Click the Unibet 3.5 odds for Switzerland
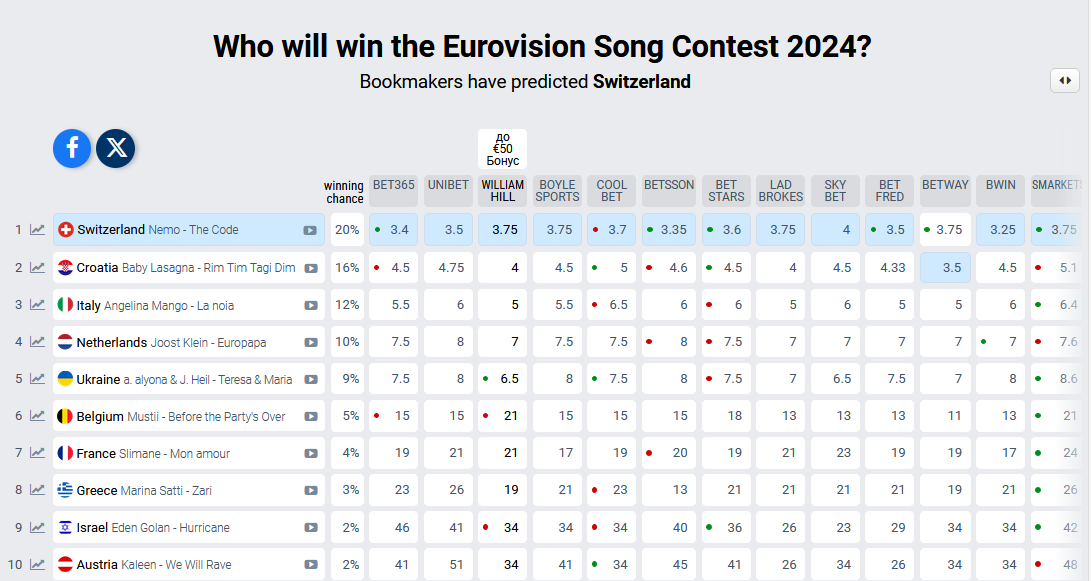 coord(448,230)
